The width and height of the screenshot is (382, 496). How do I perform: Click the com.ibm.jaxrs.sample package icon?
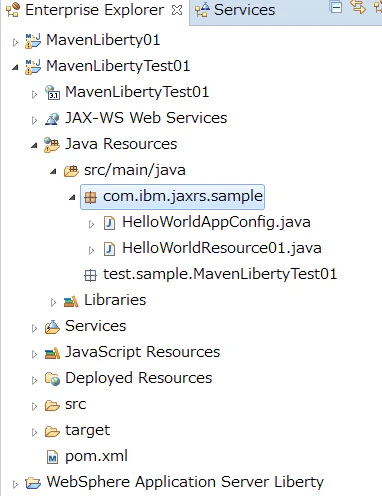90,197
